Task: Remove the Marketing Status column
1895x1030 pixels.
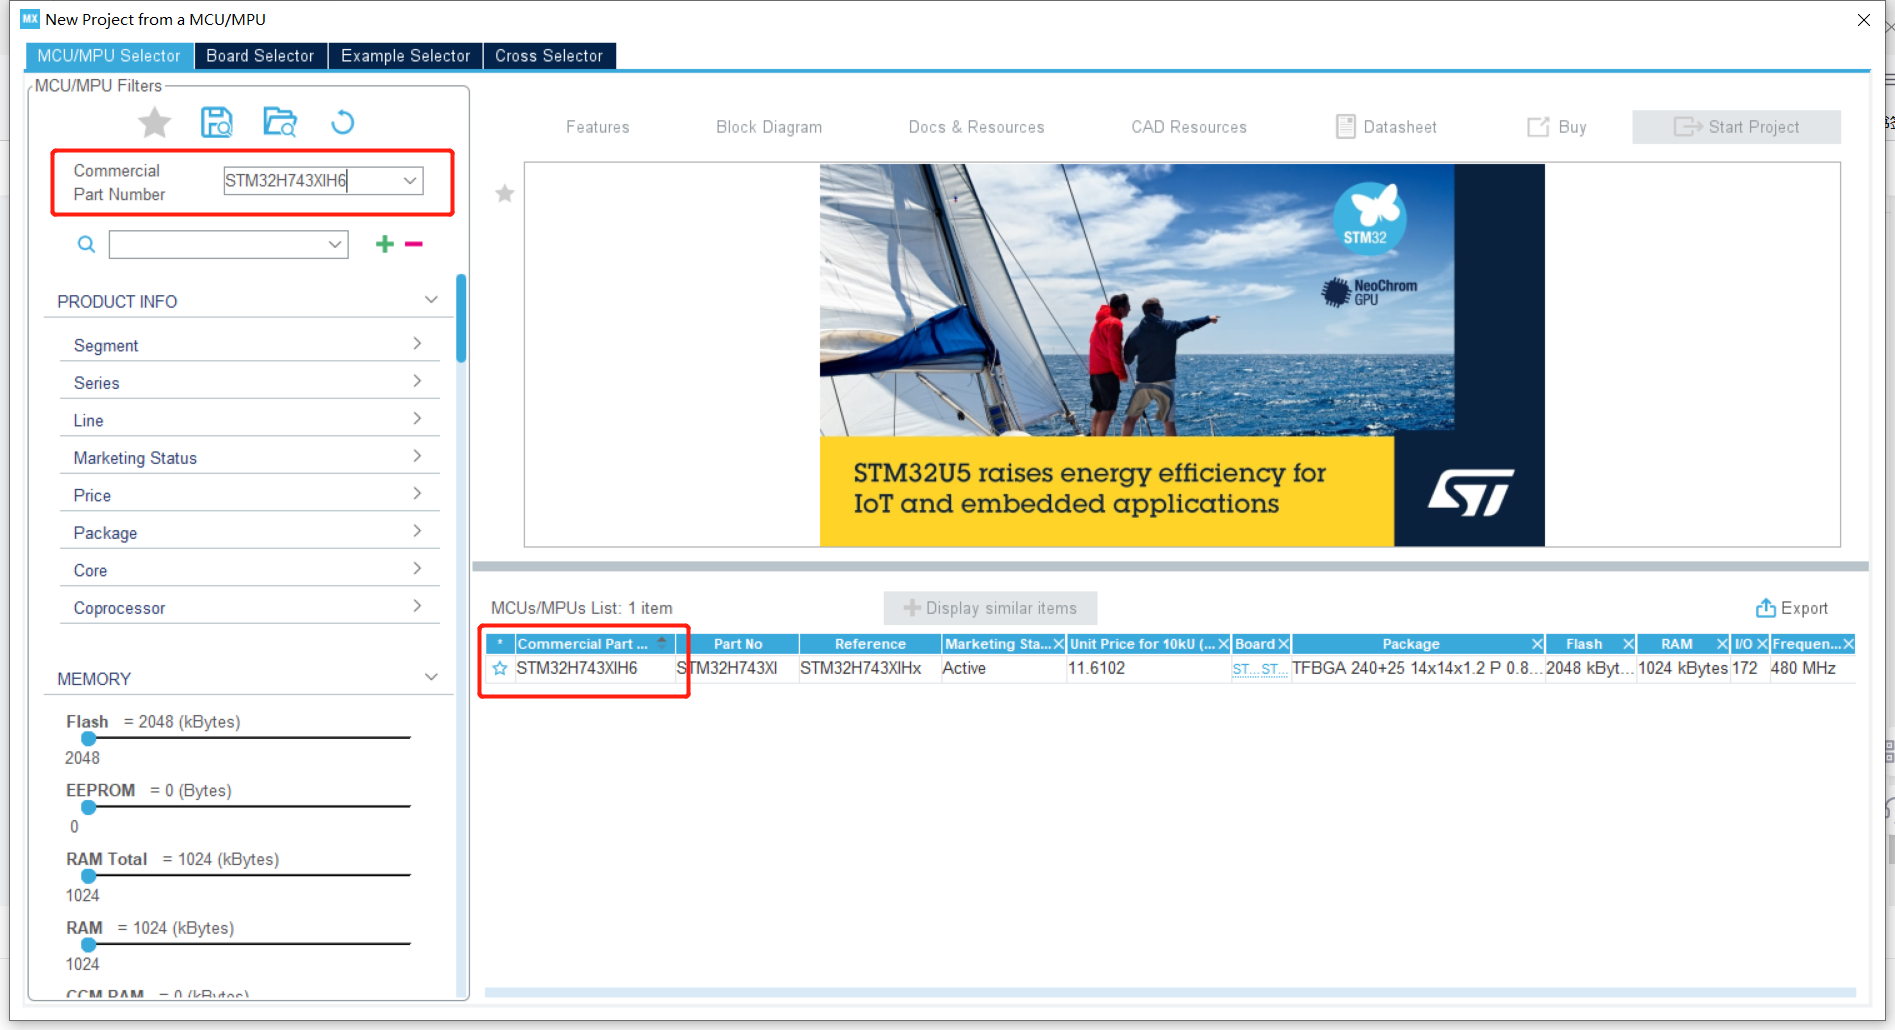Action: coord(1059,644)
